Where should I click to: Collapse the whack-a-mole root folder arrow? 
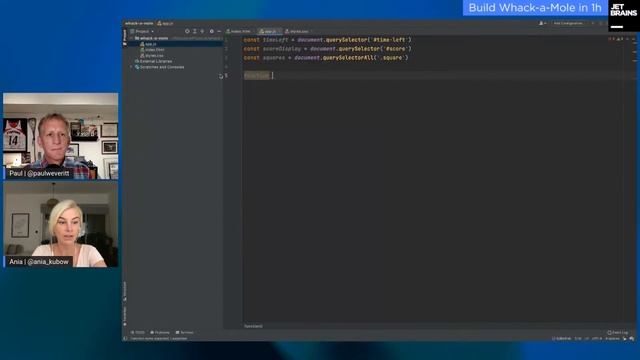pyautogui.click(x=131, y=38)
